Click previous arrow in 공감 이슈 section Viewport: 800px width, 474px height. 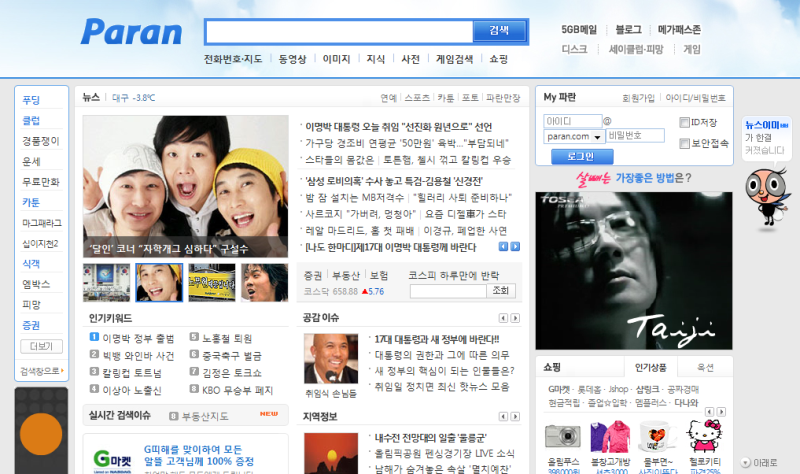click(x=504, y=318)
